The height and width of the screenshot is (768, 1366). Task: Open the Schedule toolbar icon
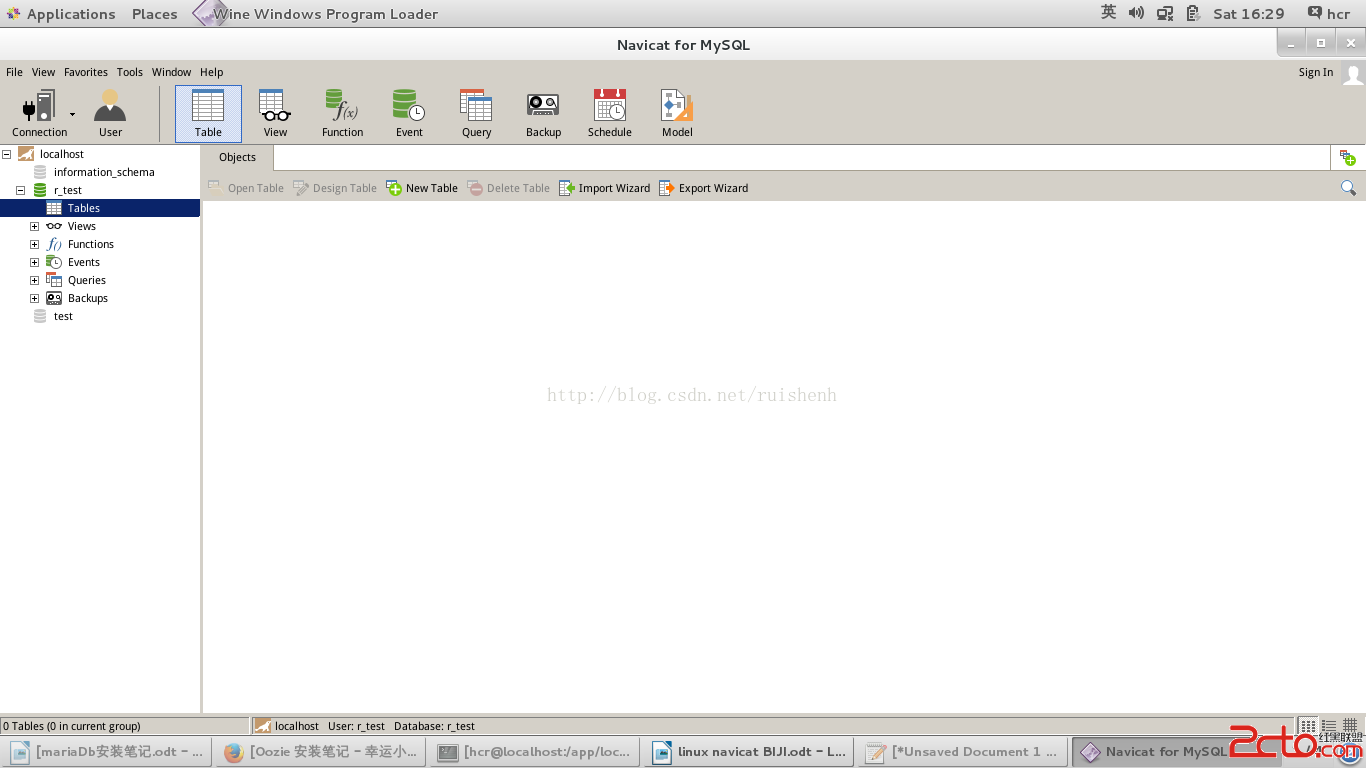pos(610,113)
